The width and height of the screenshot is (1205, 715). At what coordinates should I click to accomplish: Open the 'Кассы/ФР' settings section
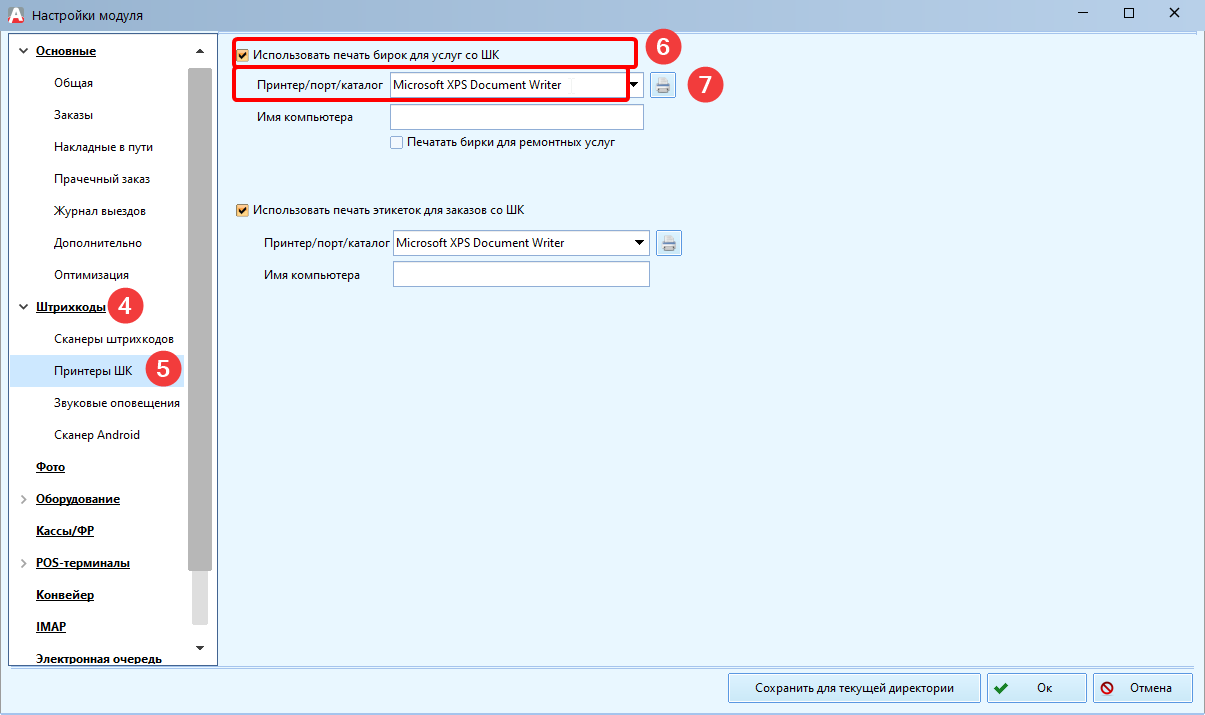65,531
